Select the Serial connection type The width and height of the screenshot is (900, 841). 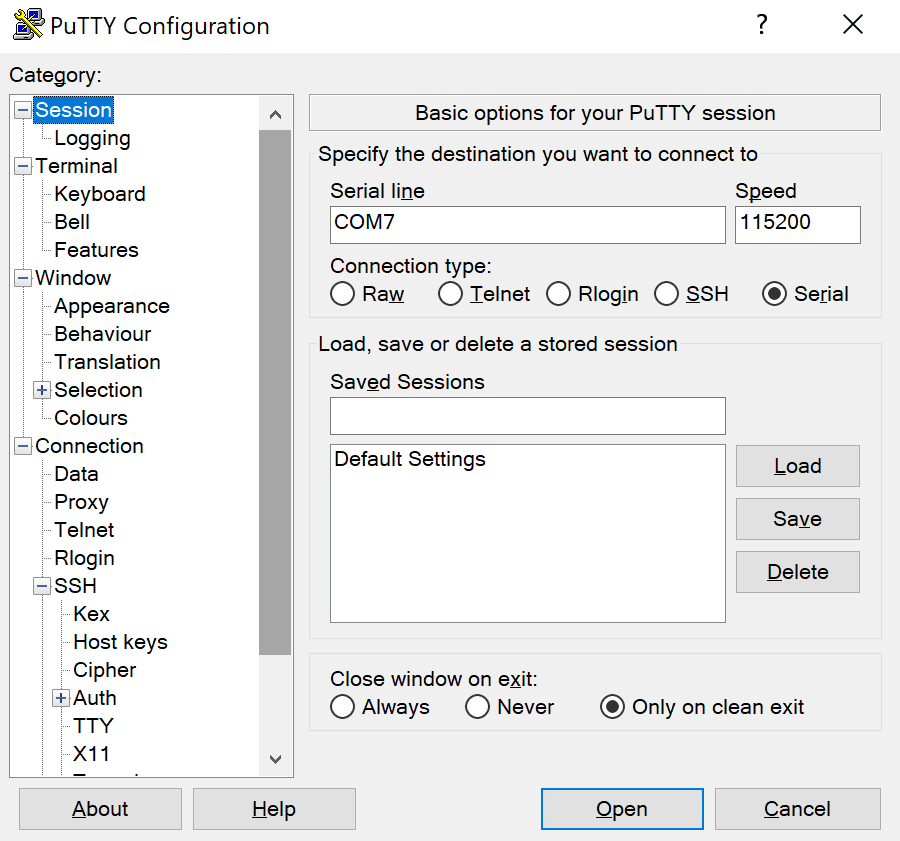pos(774,294)
